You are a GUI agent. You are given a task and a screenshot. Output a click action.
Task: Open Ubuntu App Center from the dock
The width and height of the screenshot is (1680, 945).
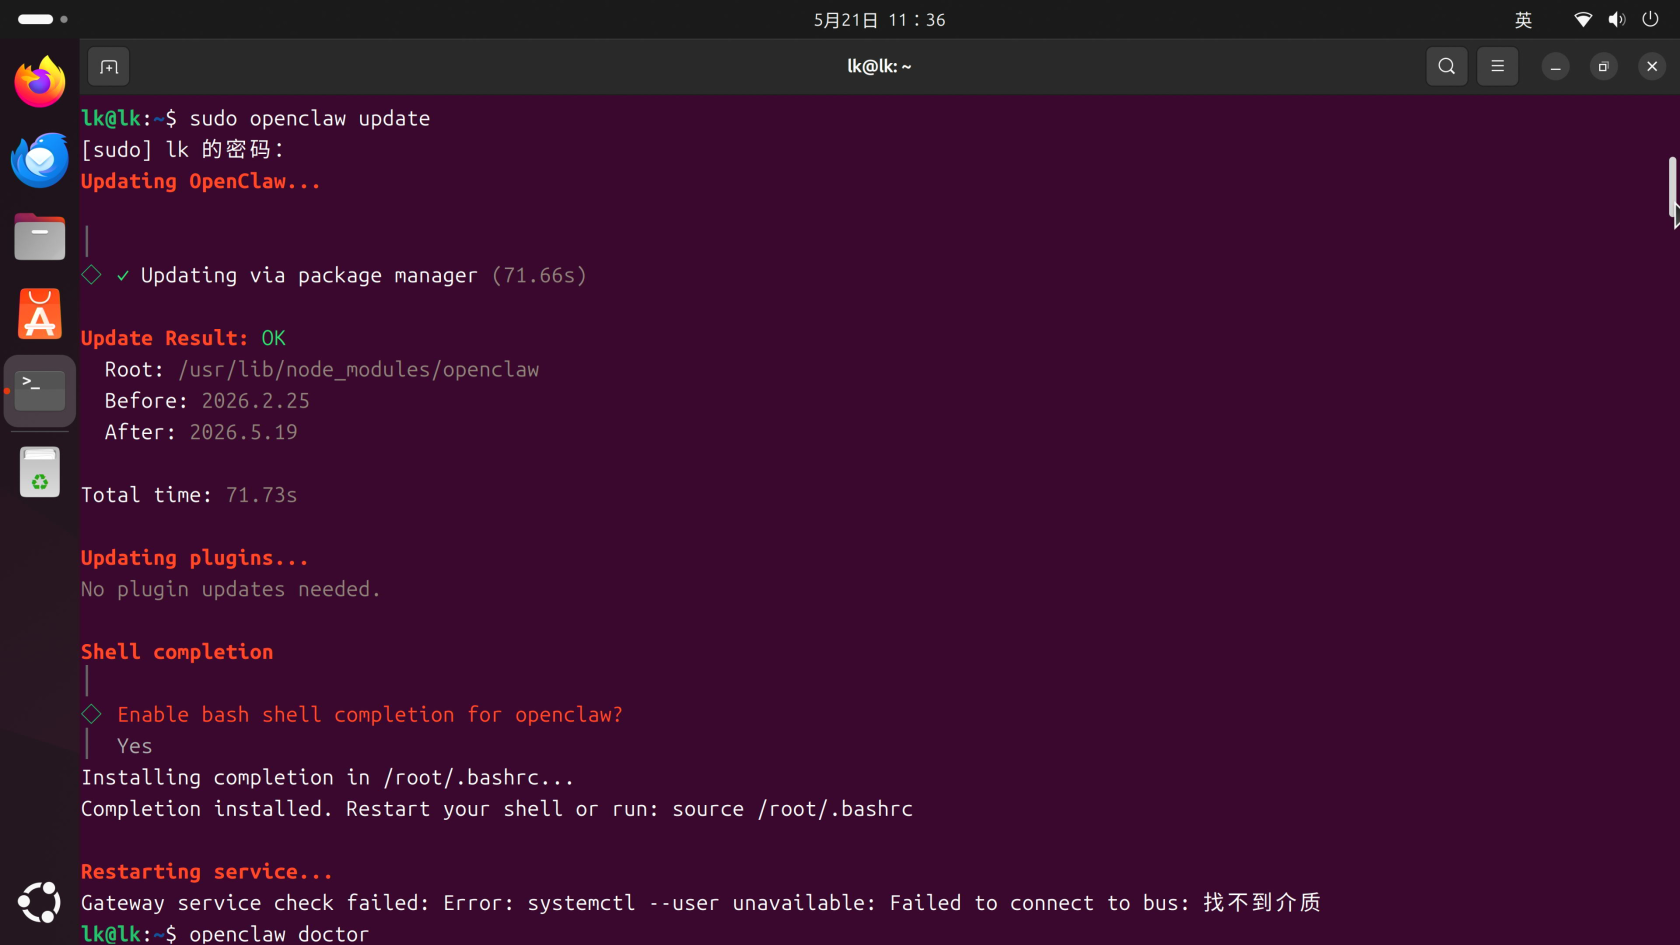40,314
